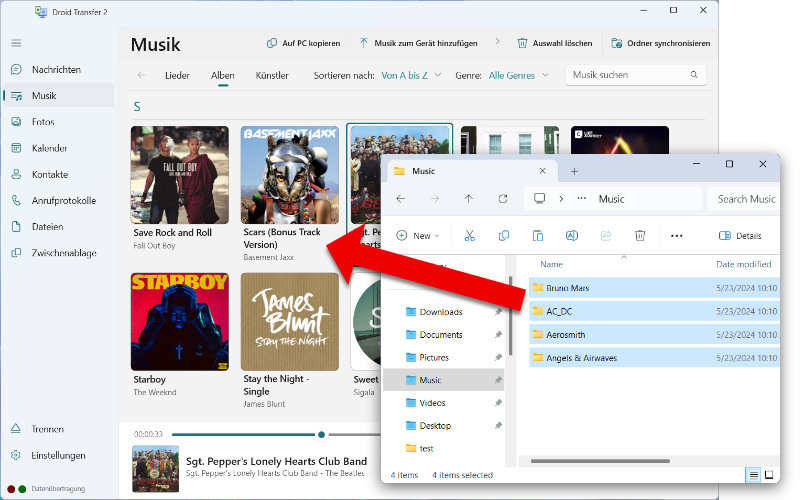Open the Droid Transfer hamburger menu
This screenshot has height=500, width=800.
[x=16, y=43]
